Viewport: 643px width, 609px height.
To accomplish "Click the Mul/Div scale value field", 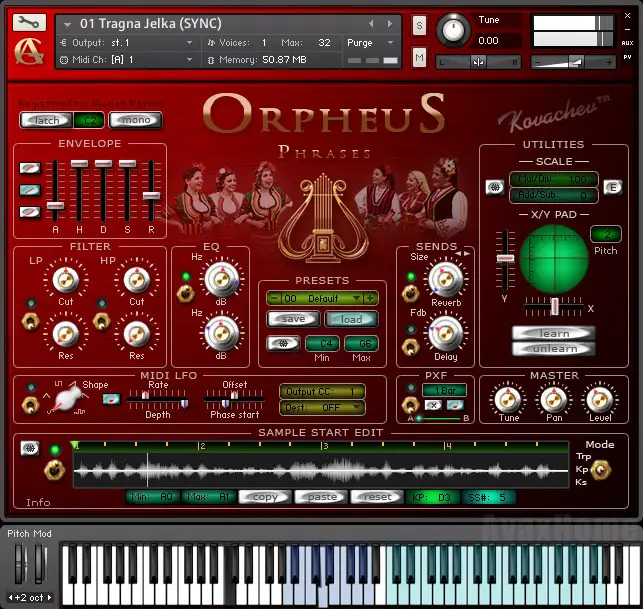I will click(554, 179).
